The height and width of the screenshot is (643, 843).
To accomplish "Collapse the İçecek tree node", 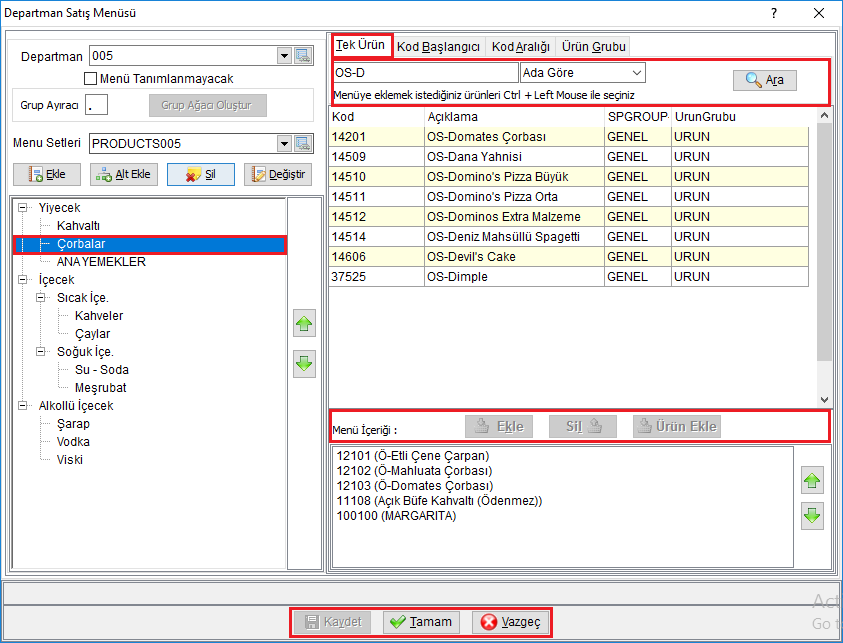I will coord(23,280).
